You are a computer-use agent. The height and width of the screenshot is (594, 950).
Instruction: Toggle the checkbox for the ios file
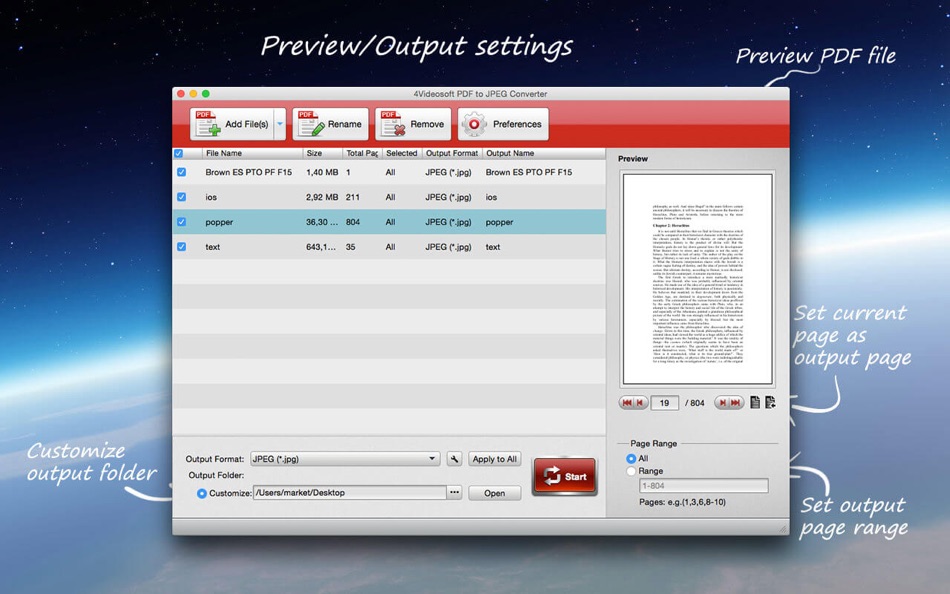[181, 197]
